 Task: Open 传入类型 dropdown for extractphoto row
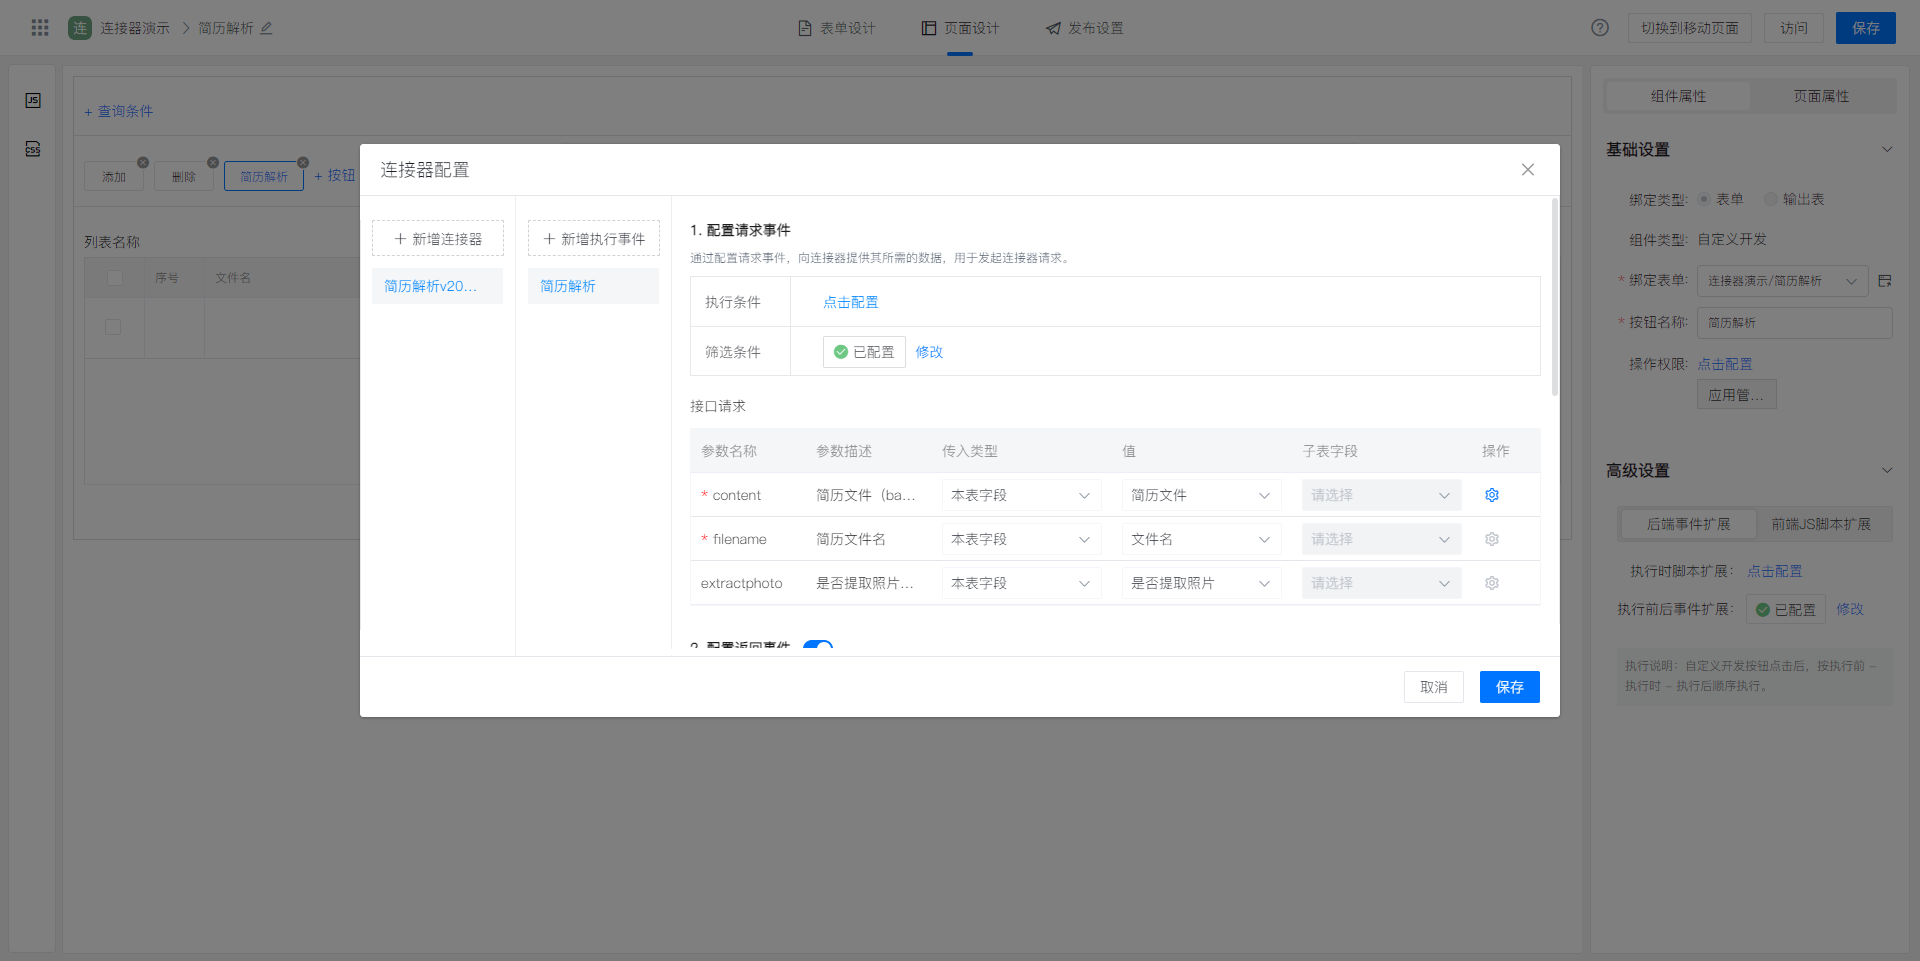click(x=1021, y=583)
